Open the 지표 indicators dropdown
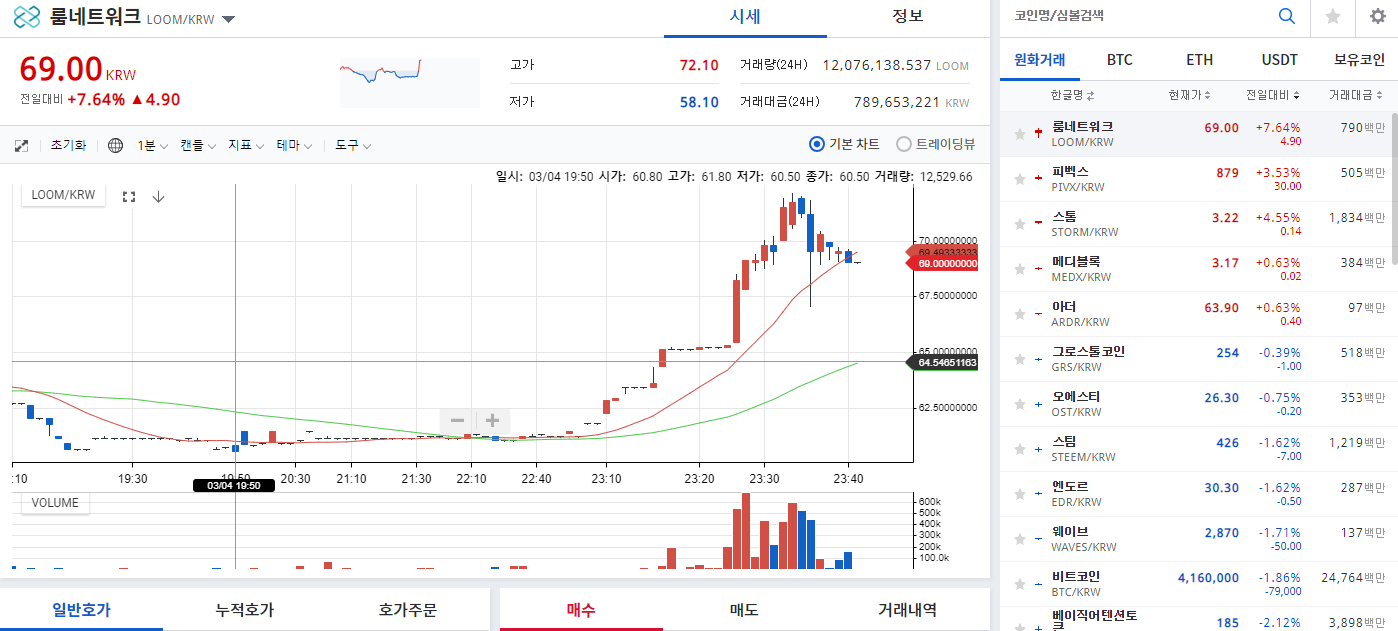The height and width of the screenshot is (631, 1398). click(x=246, y=145)
